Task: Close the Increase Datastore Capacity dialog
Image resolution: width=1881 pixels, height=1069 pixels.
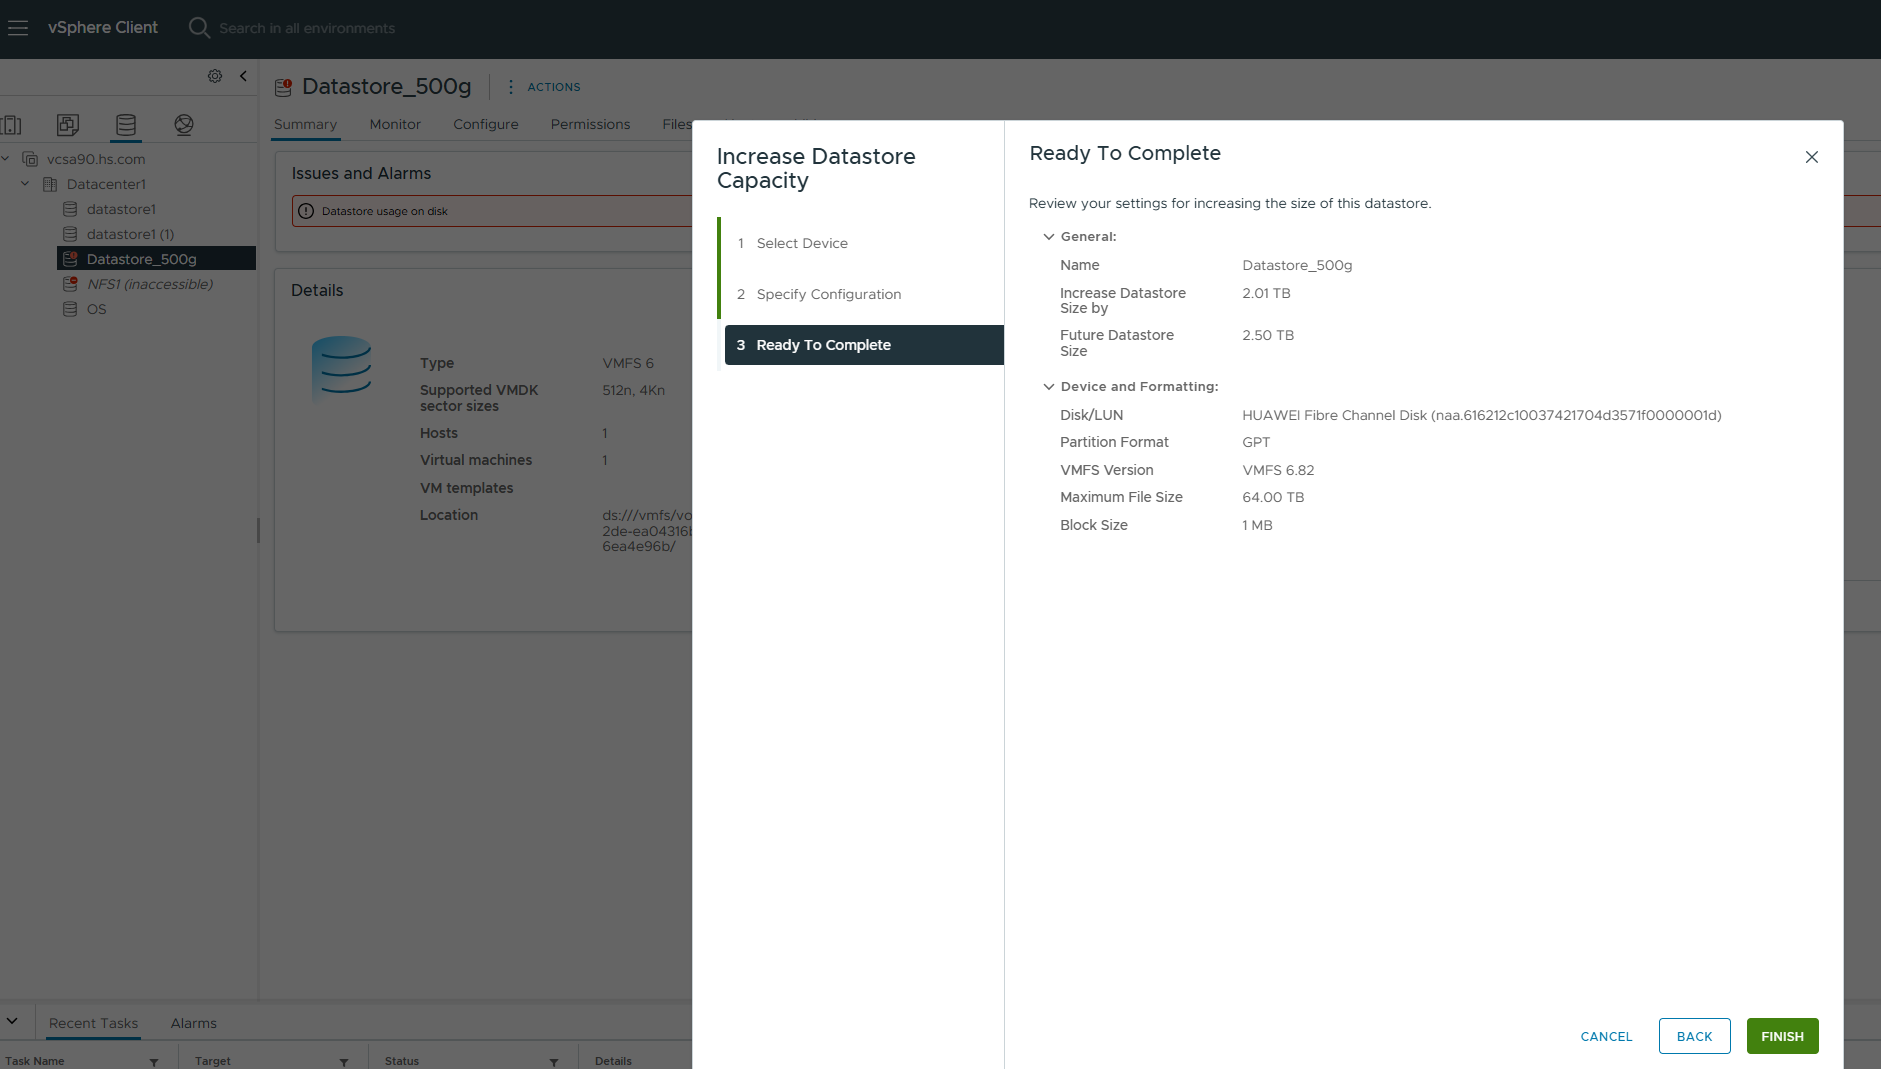Action: [1811, 157]
